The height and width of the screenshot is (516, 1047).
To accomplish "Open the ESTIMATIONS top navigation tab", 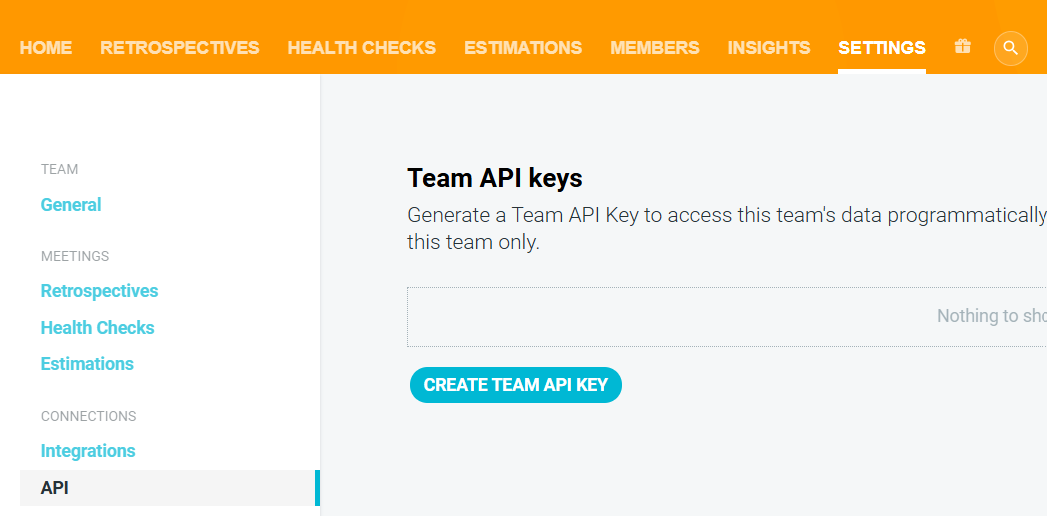I will [523, 48].
